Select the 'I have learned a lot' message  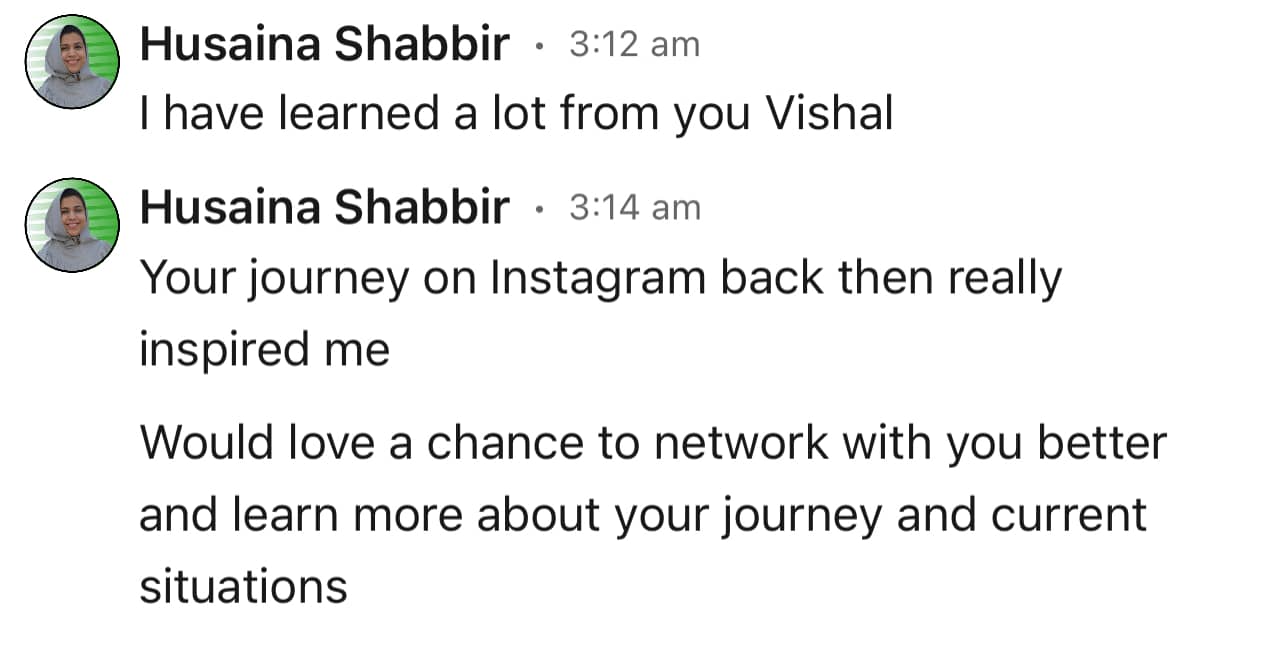pos(515,114)
